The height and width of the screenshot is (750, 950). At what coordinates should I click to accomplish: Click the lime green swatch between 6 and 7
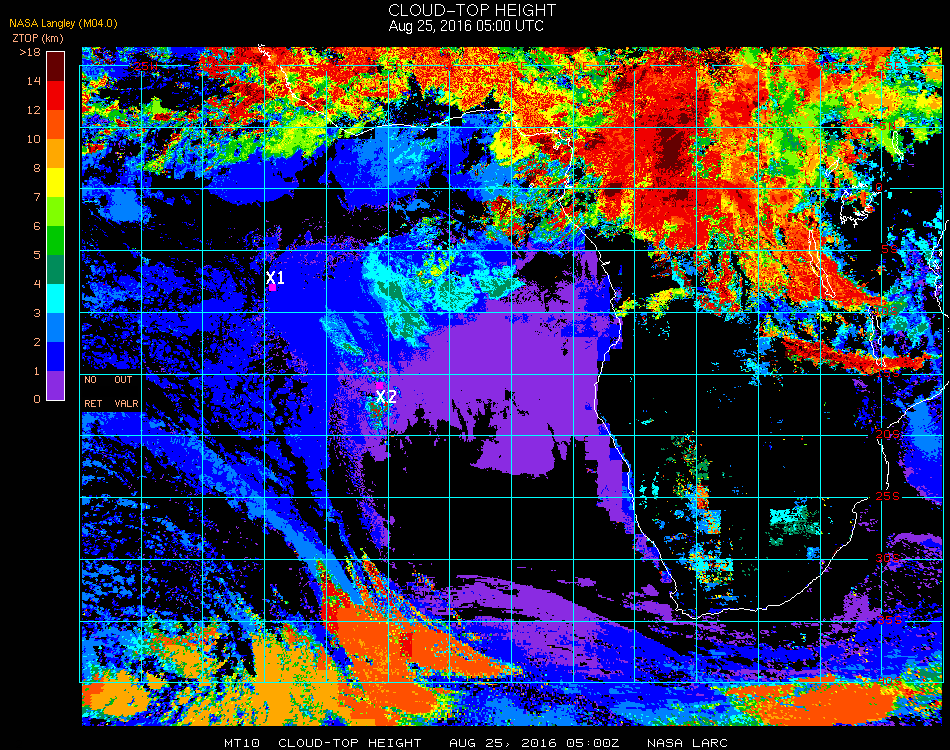click(x=55, y=211)
